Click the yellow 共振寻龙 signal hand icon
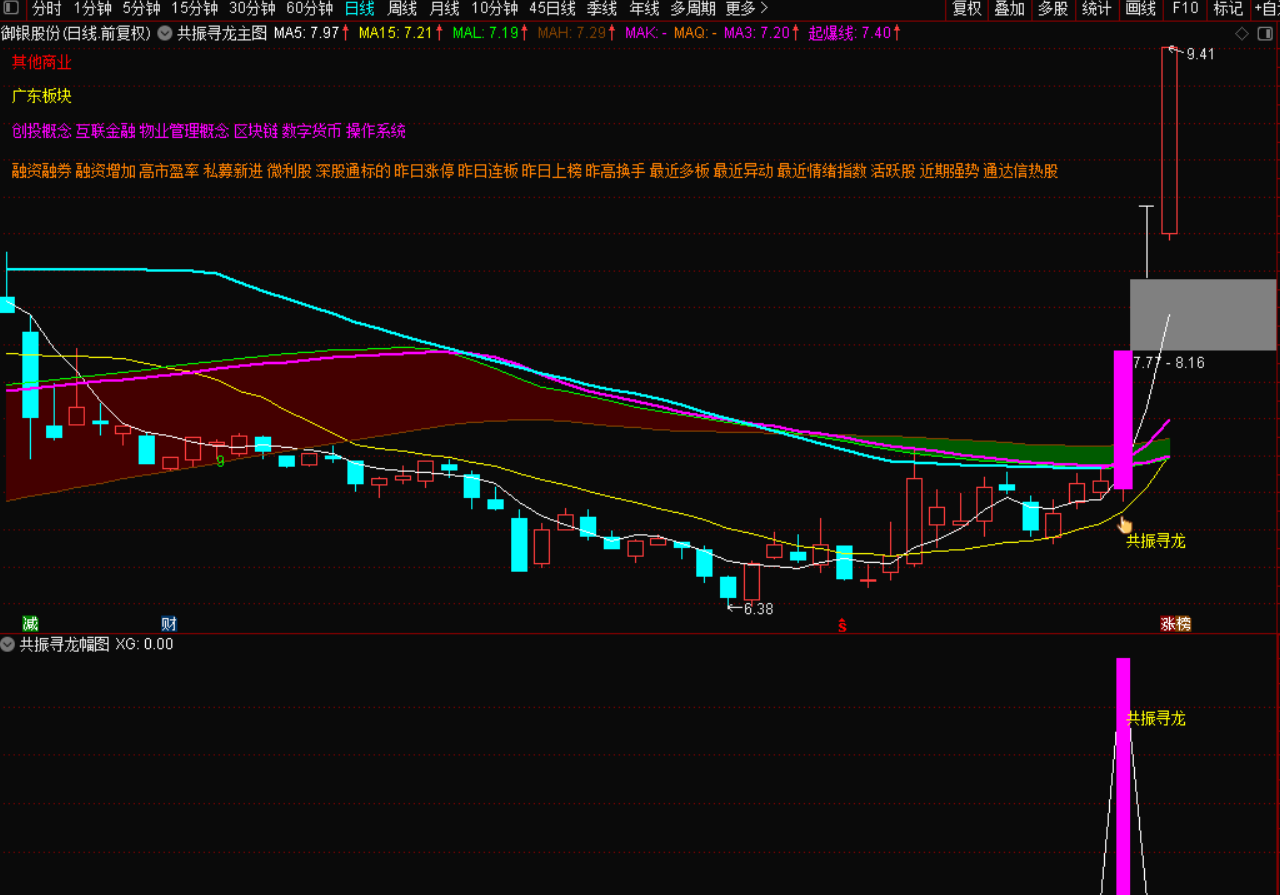1280x895 pixels. coord(1125,524)
